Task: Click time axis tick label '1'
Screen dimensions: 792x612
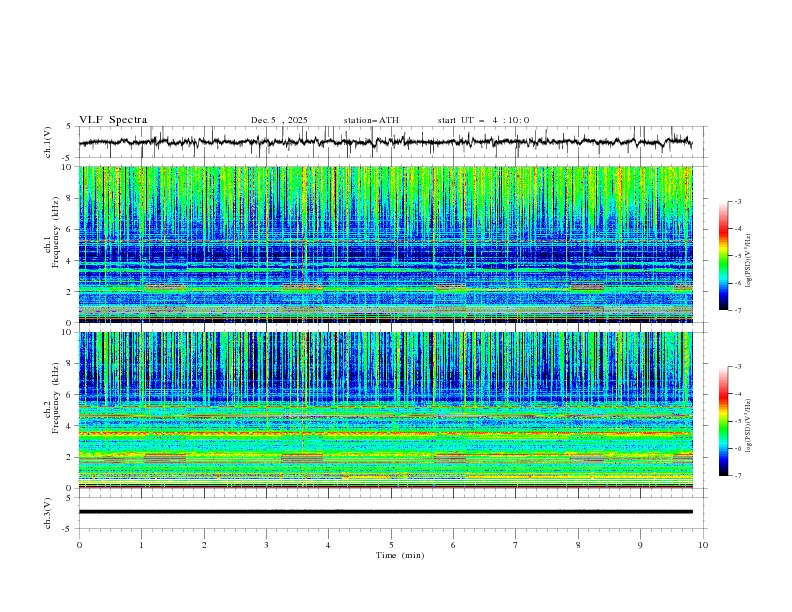Action: coord(142,545)
